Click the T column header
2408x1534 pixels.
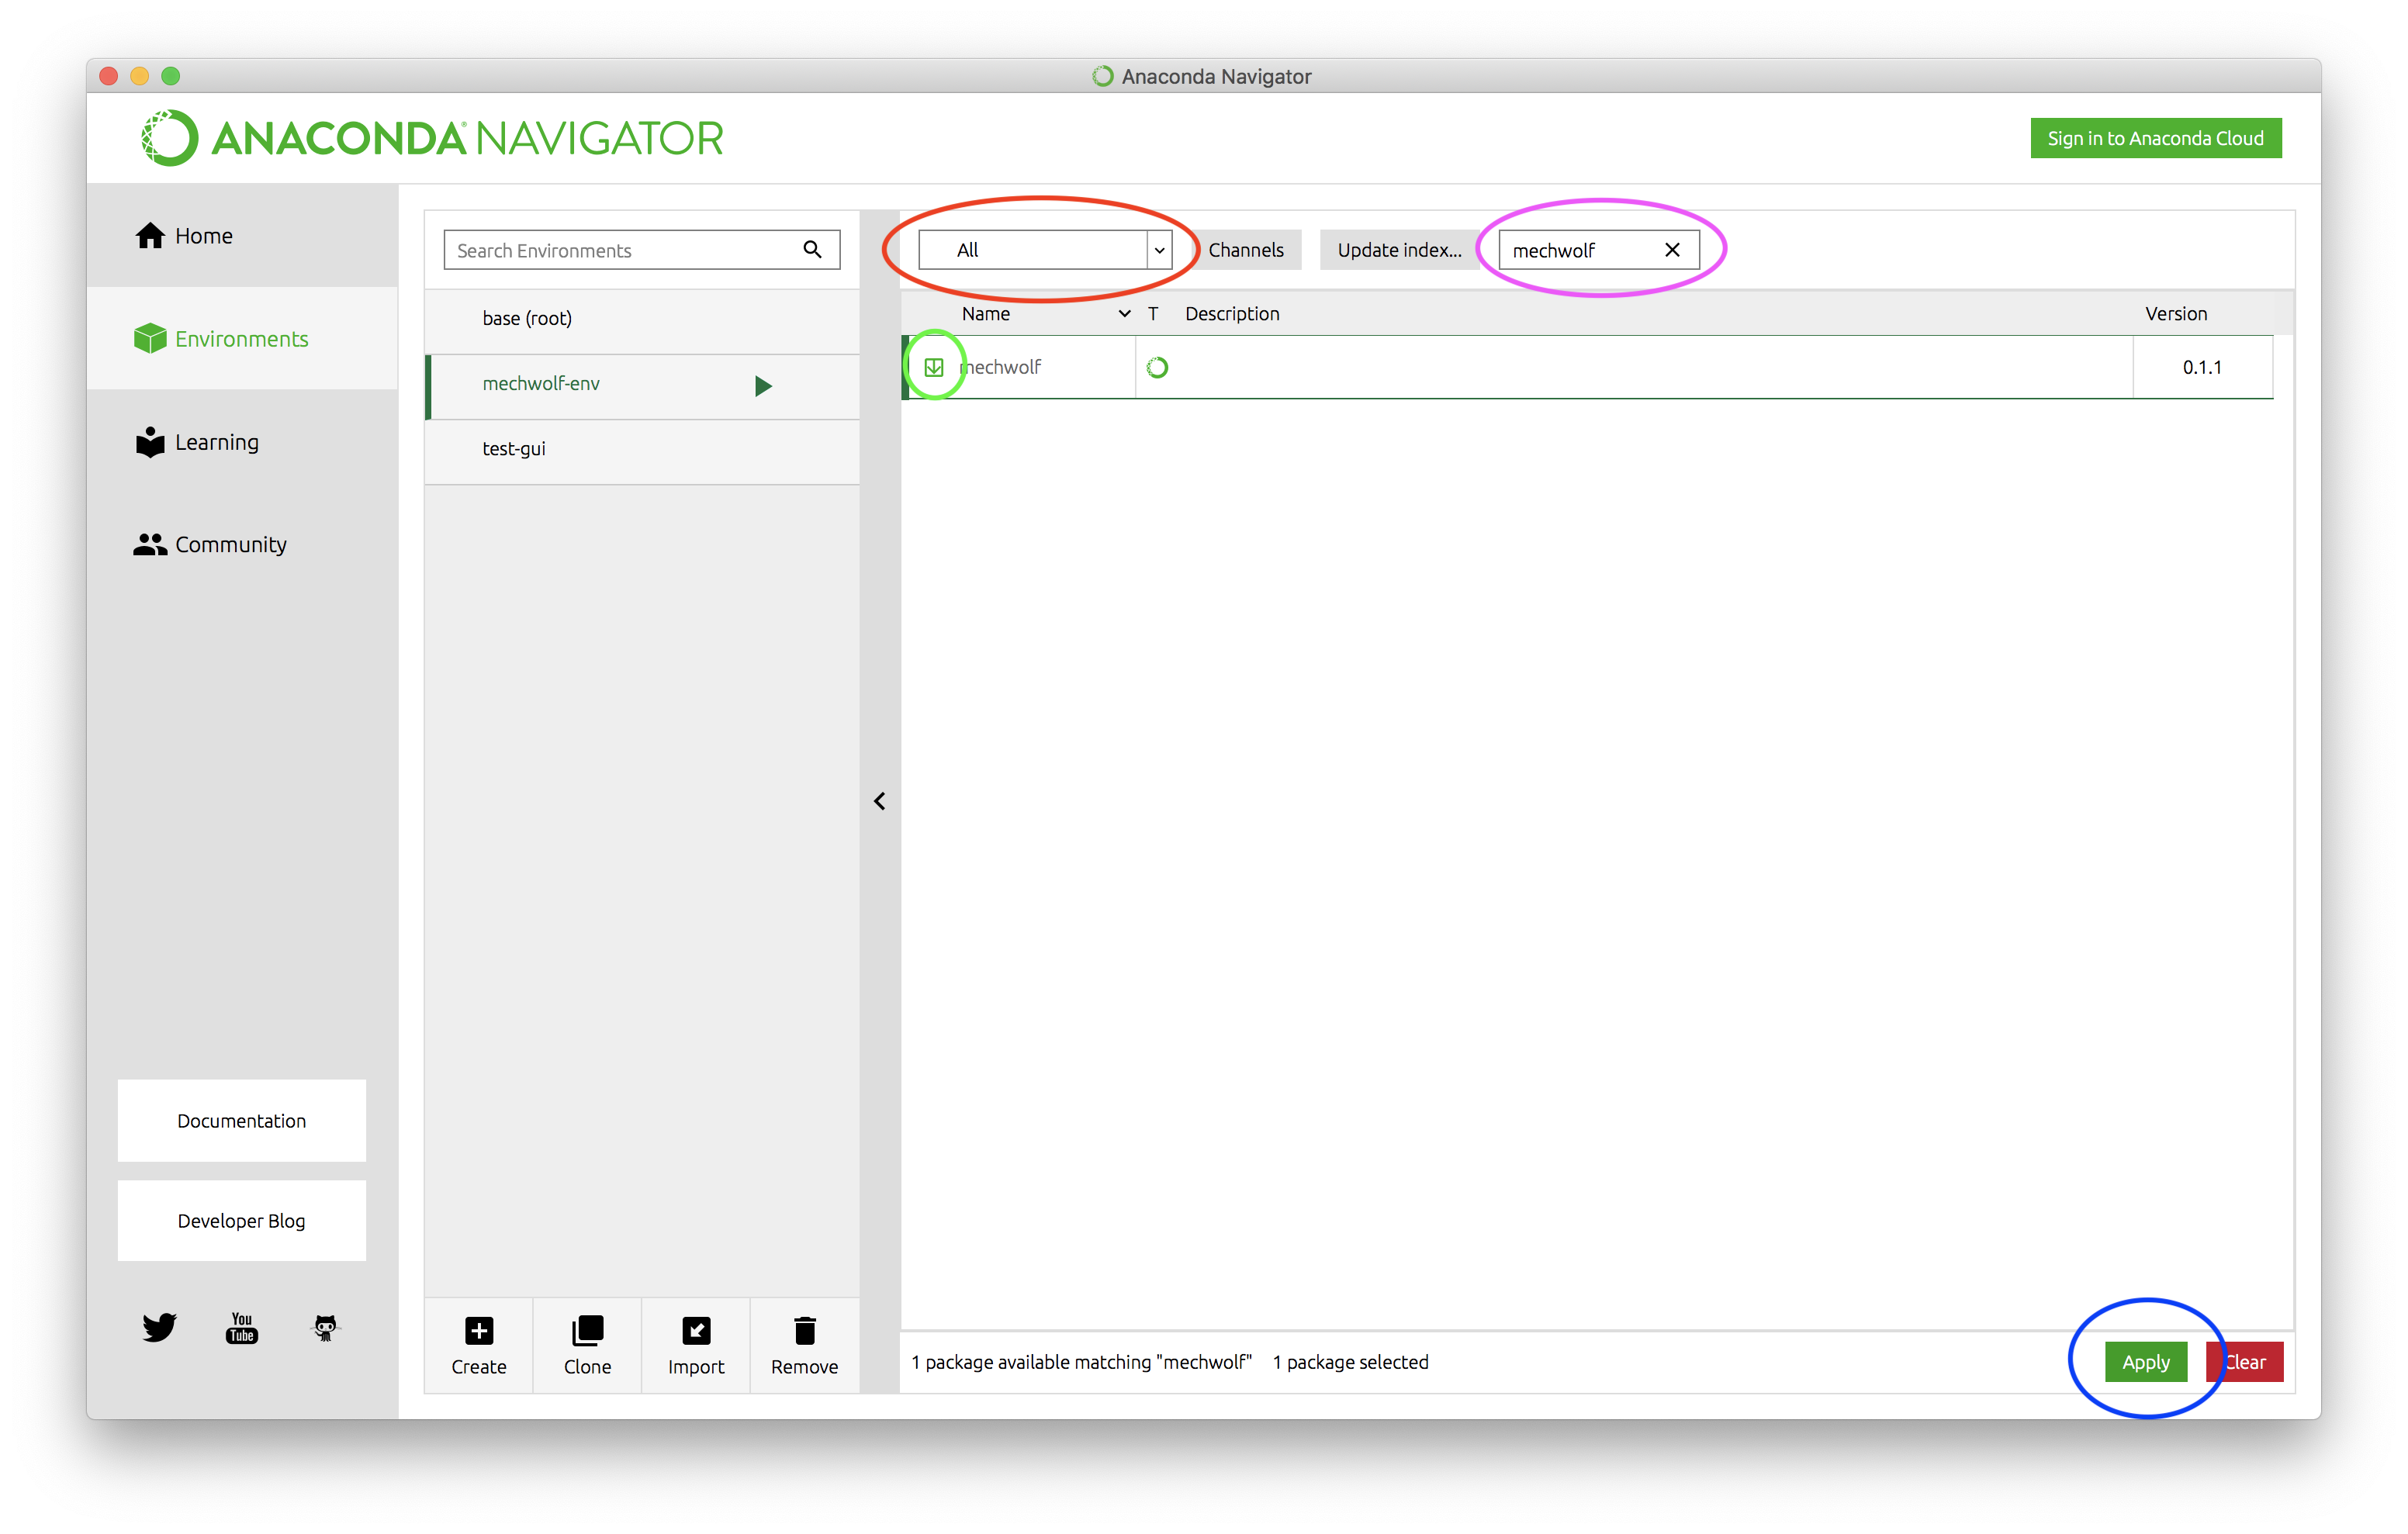(x=1152, y=313)
